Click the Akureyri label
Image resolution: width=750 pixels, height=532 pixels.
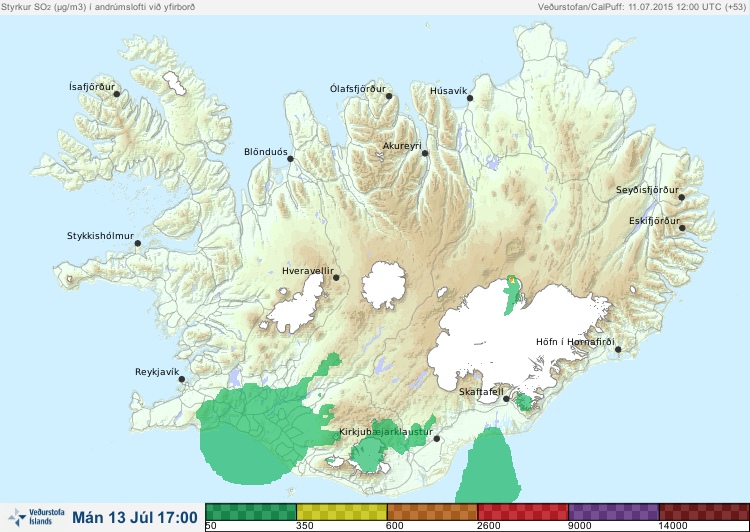coord(402,146)
